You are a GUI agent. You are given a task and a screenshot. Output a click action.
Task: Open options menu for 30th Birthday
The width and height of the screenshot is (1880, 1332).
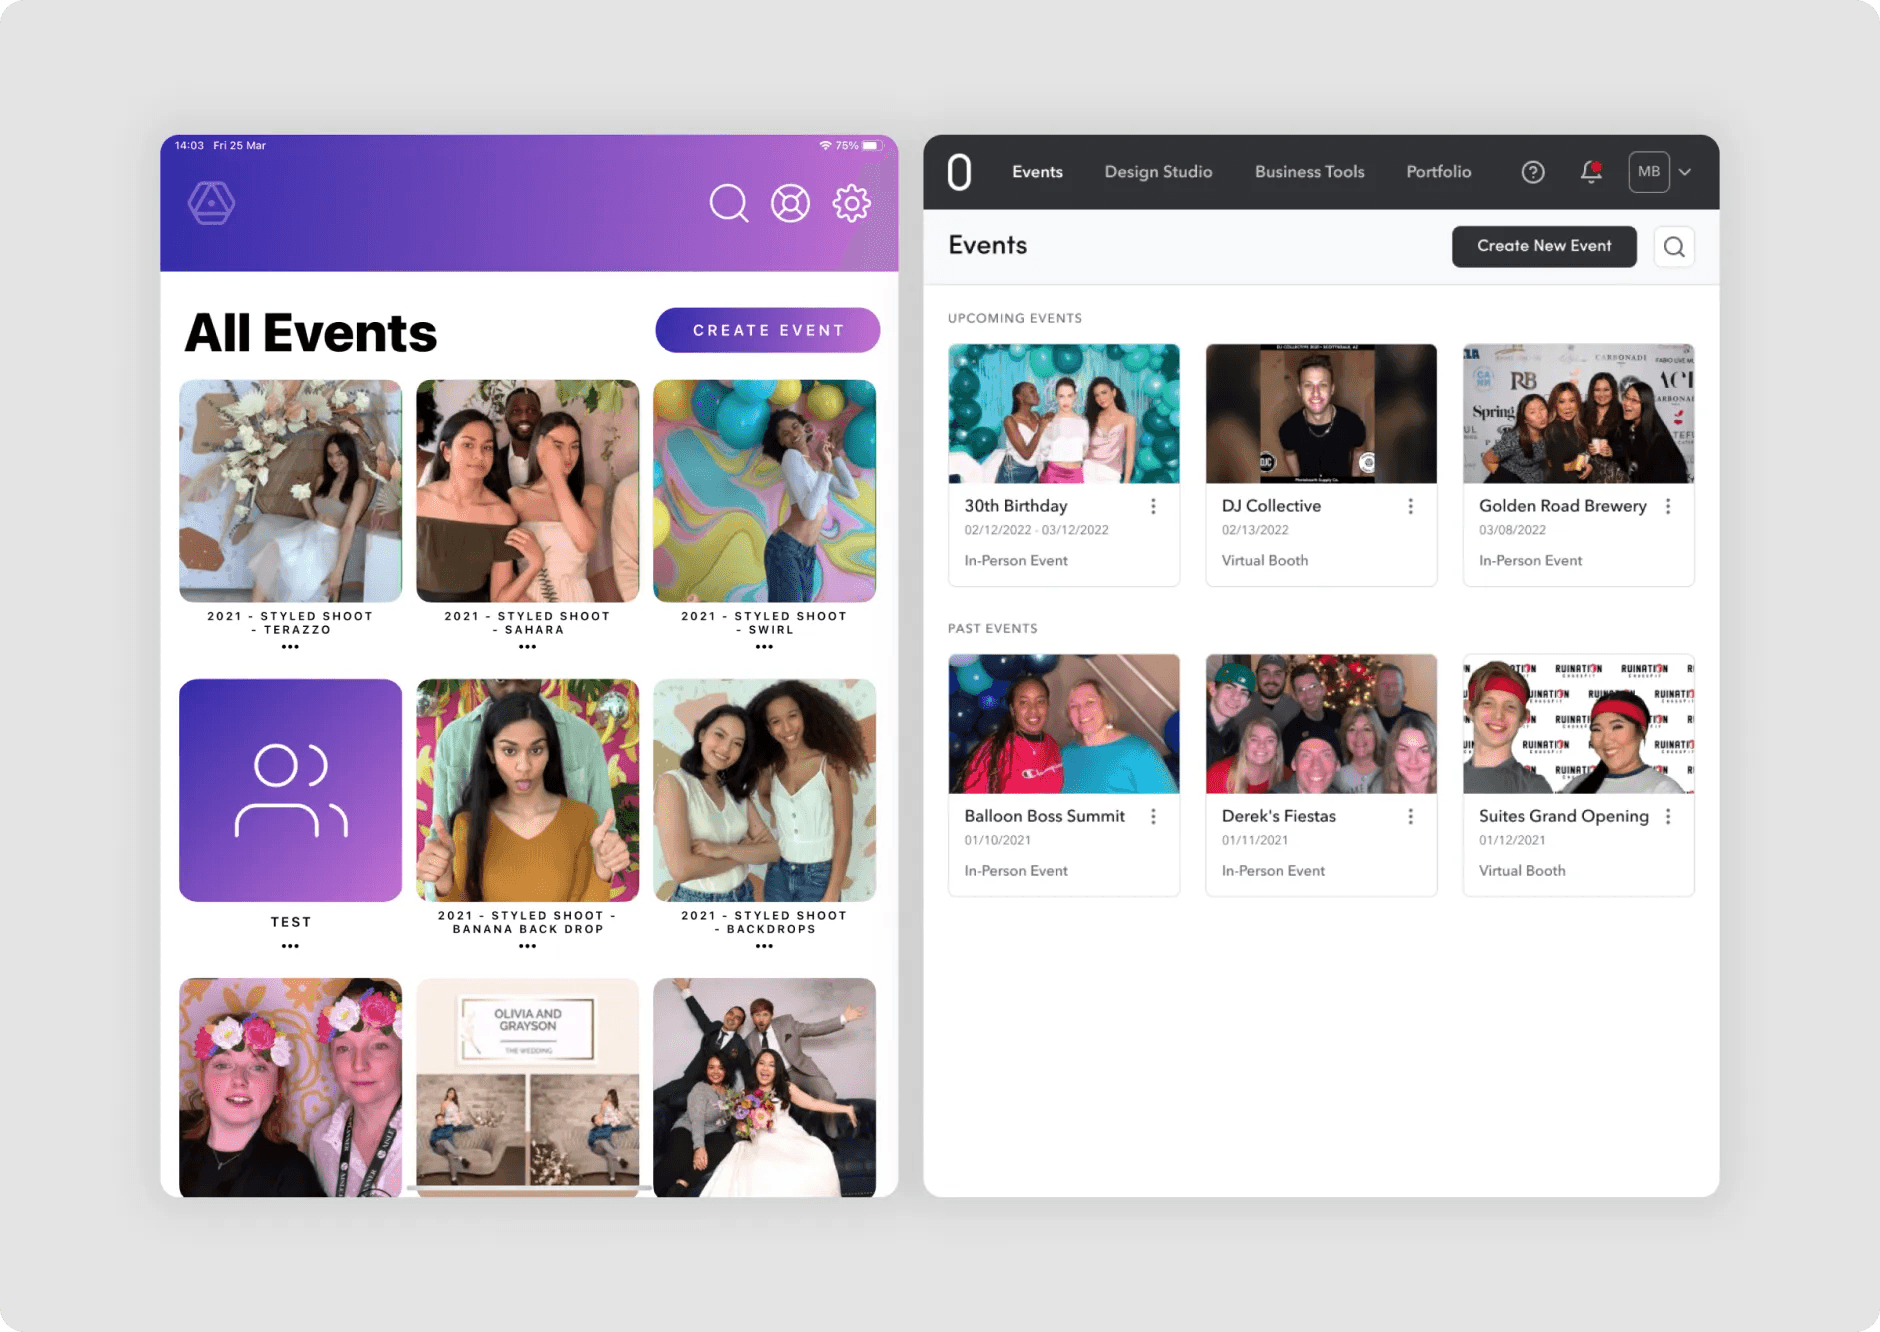pyautogui.click(x=1153, y=507)
